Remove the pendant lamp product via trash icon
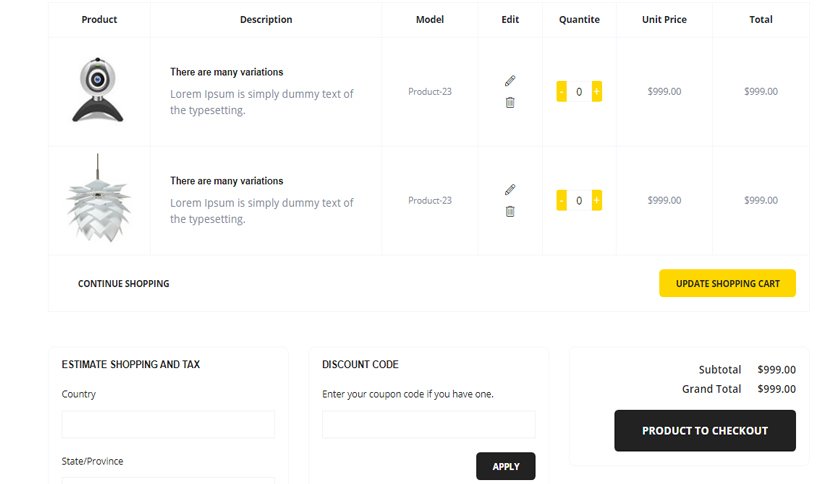The height and width of the screenshot is (484, 836). pyautogui.click(x=510, y=211)
